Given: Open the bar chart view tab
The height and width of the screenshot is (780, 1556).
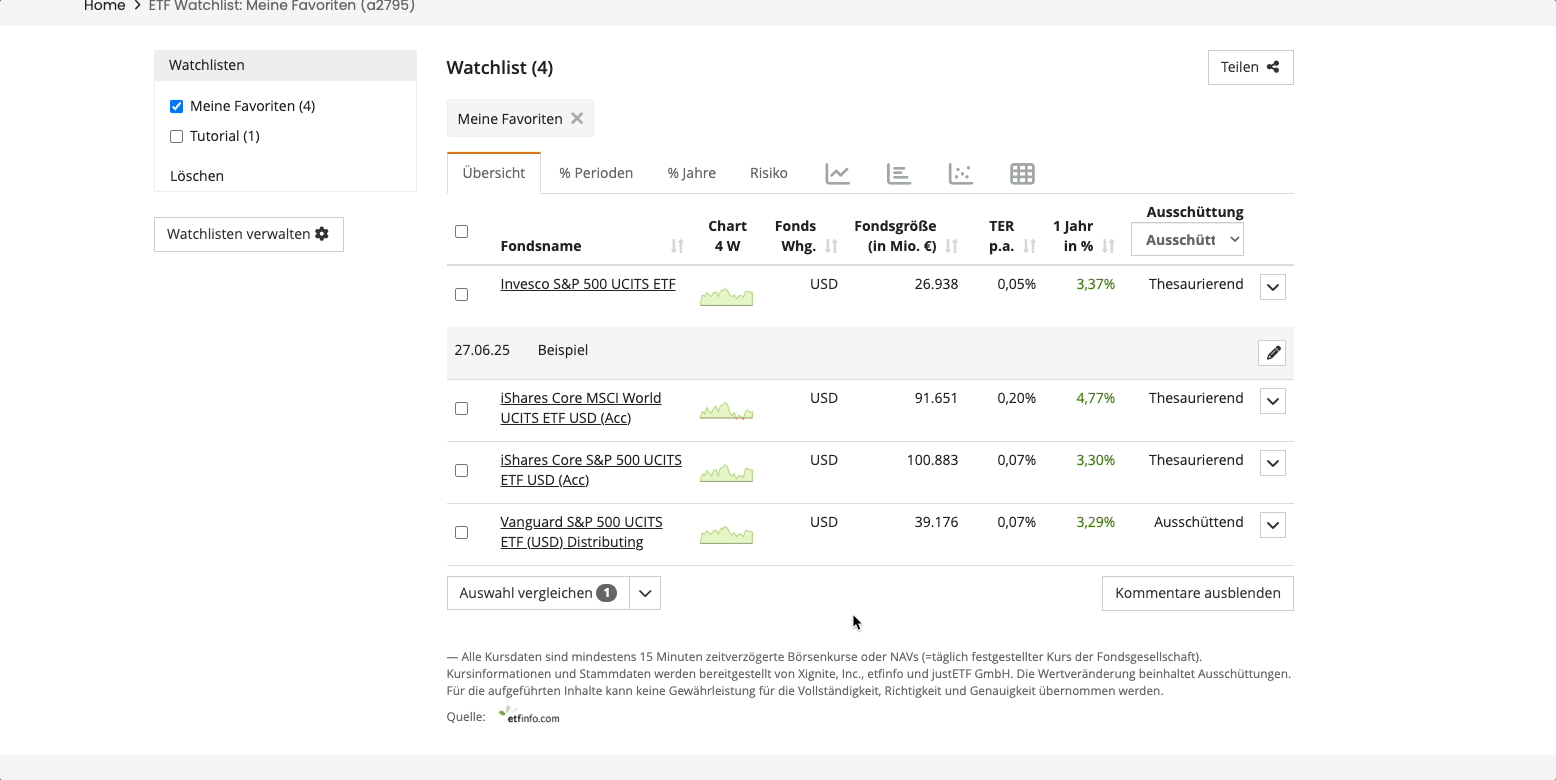Looking at the screenshot, I should [899, 174].
